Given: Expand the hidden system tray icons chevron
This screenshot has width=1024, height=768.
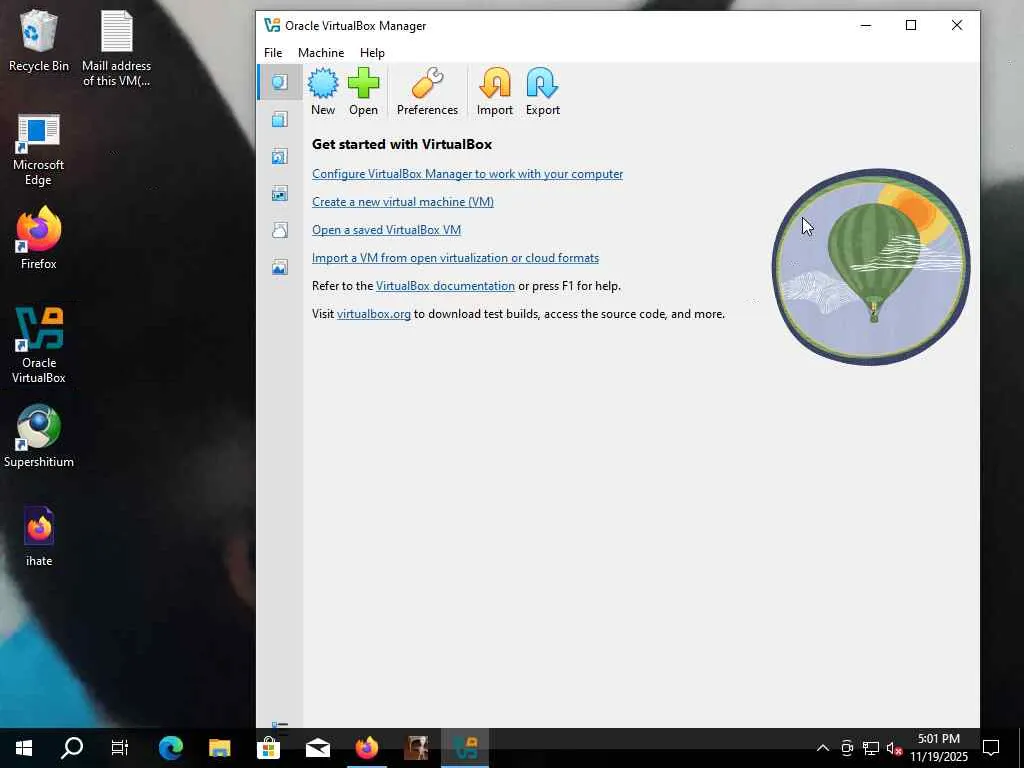Looking at the screenshot, I should point(823,748).
